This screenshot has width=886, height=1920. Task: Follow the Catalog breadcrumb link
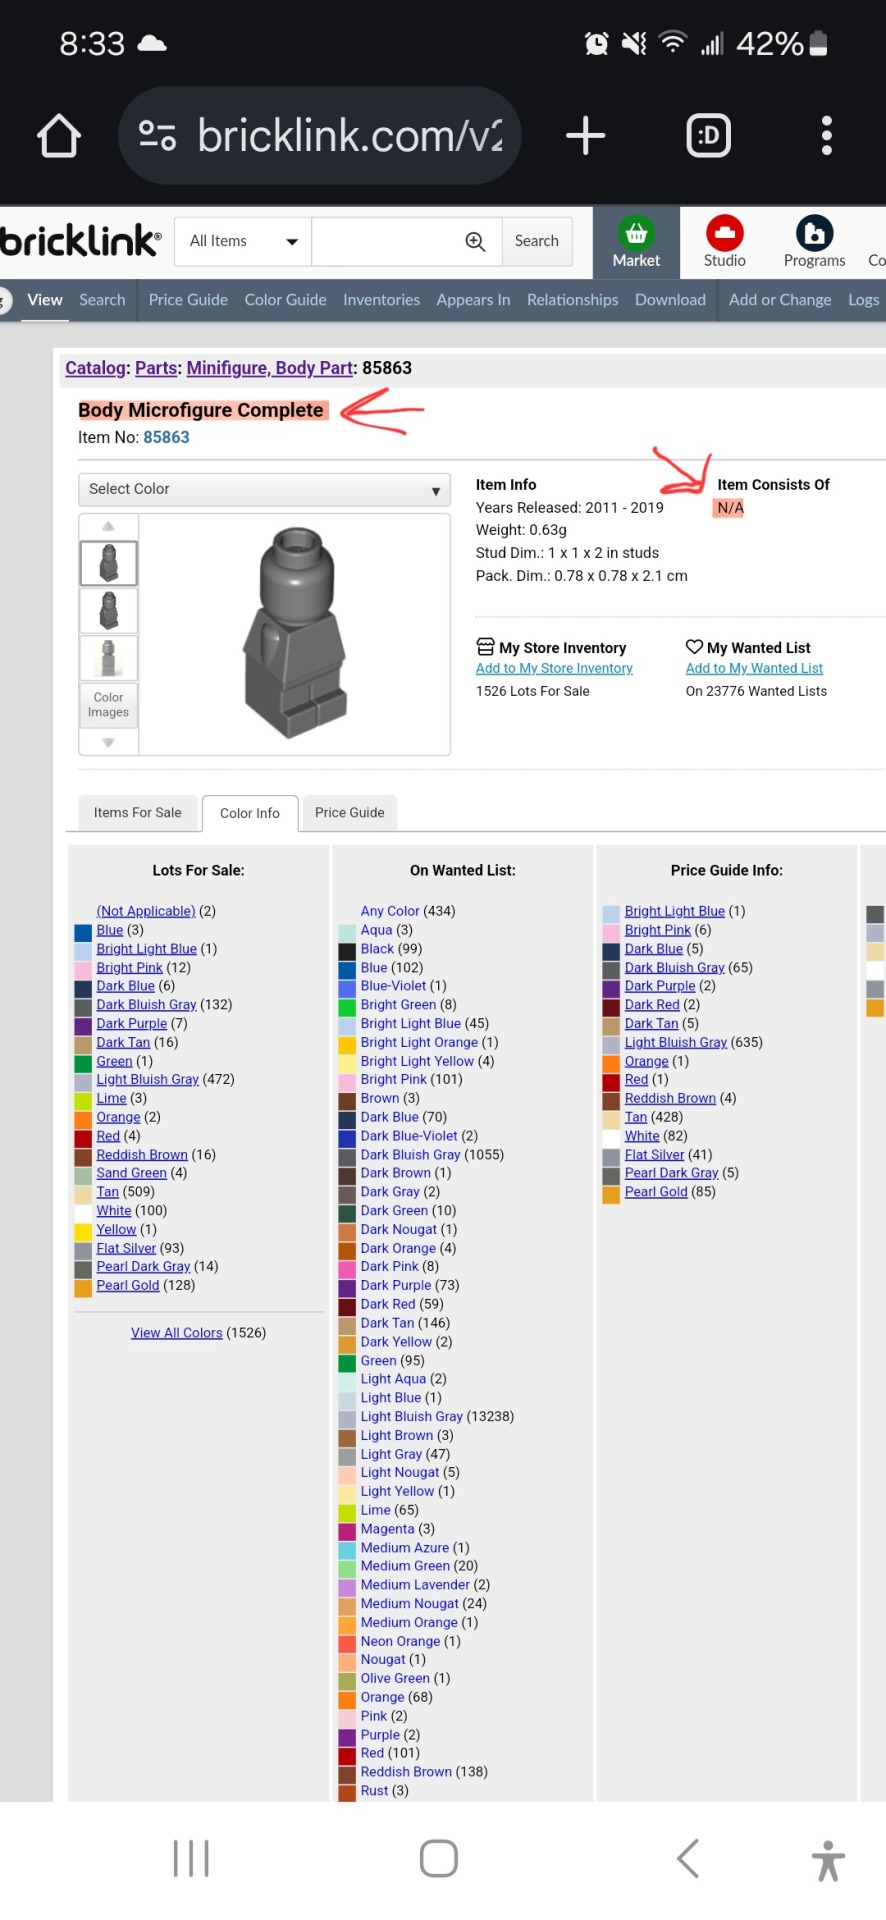click(95, 368)
